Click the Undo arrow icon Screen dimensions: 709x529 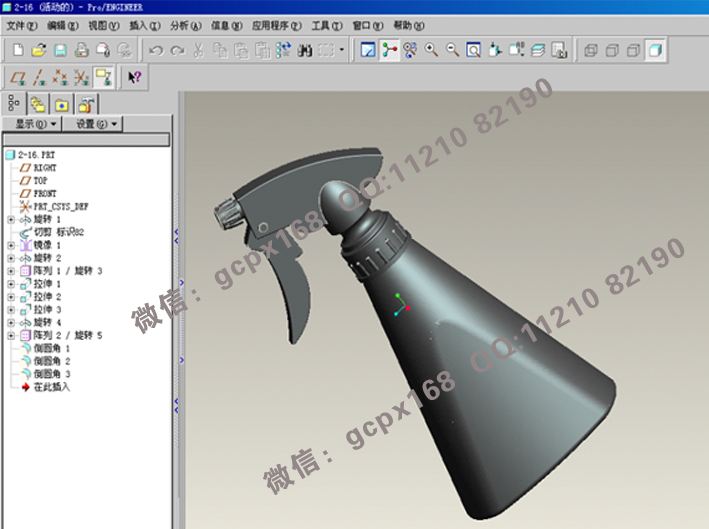(x=155, y=49)
